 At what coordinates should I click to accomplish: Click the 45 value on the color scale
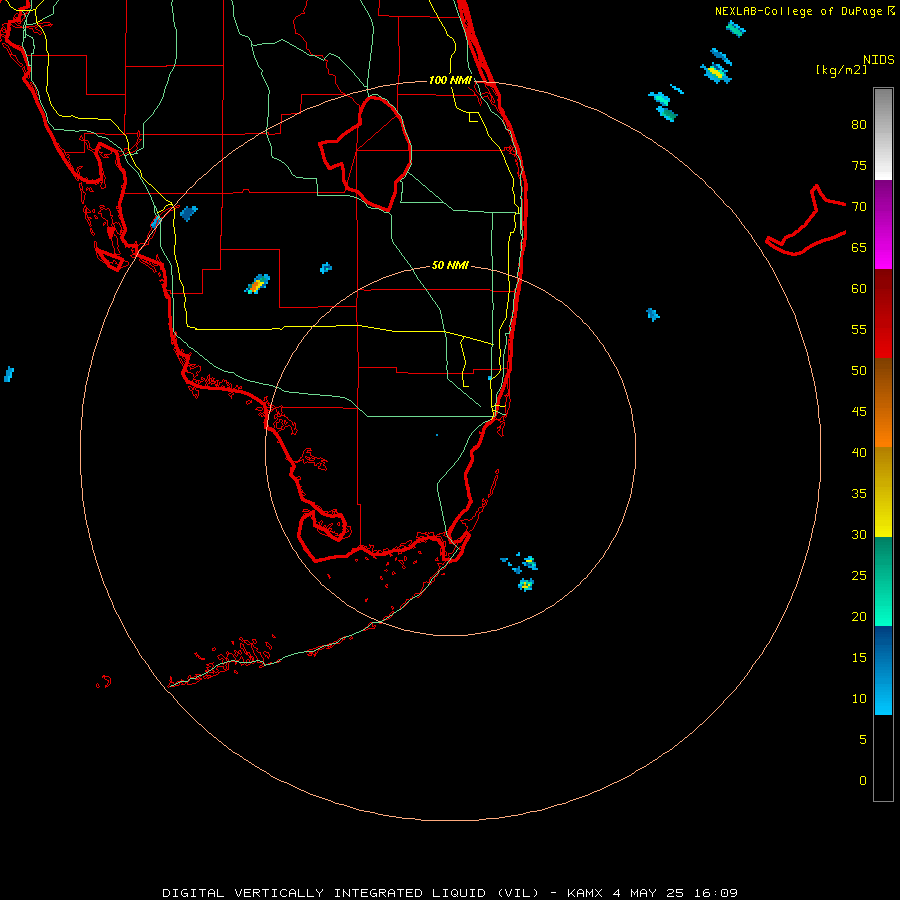click(859, 412)
